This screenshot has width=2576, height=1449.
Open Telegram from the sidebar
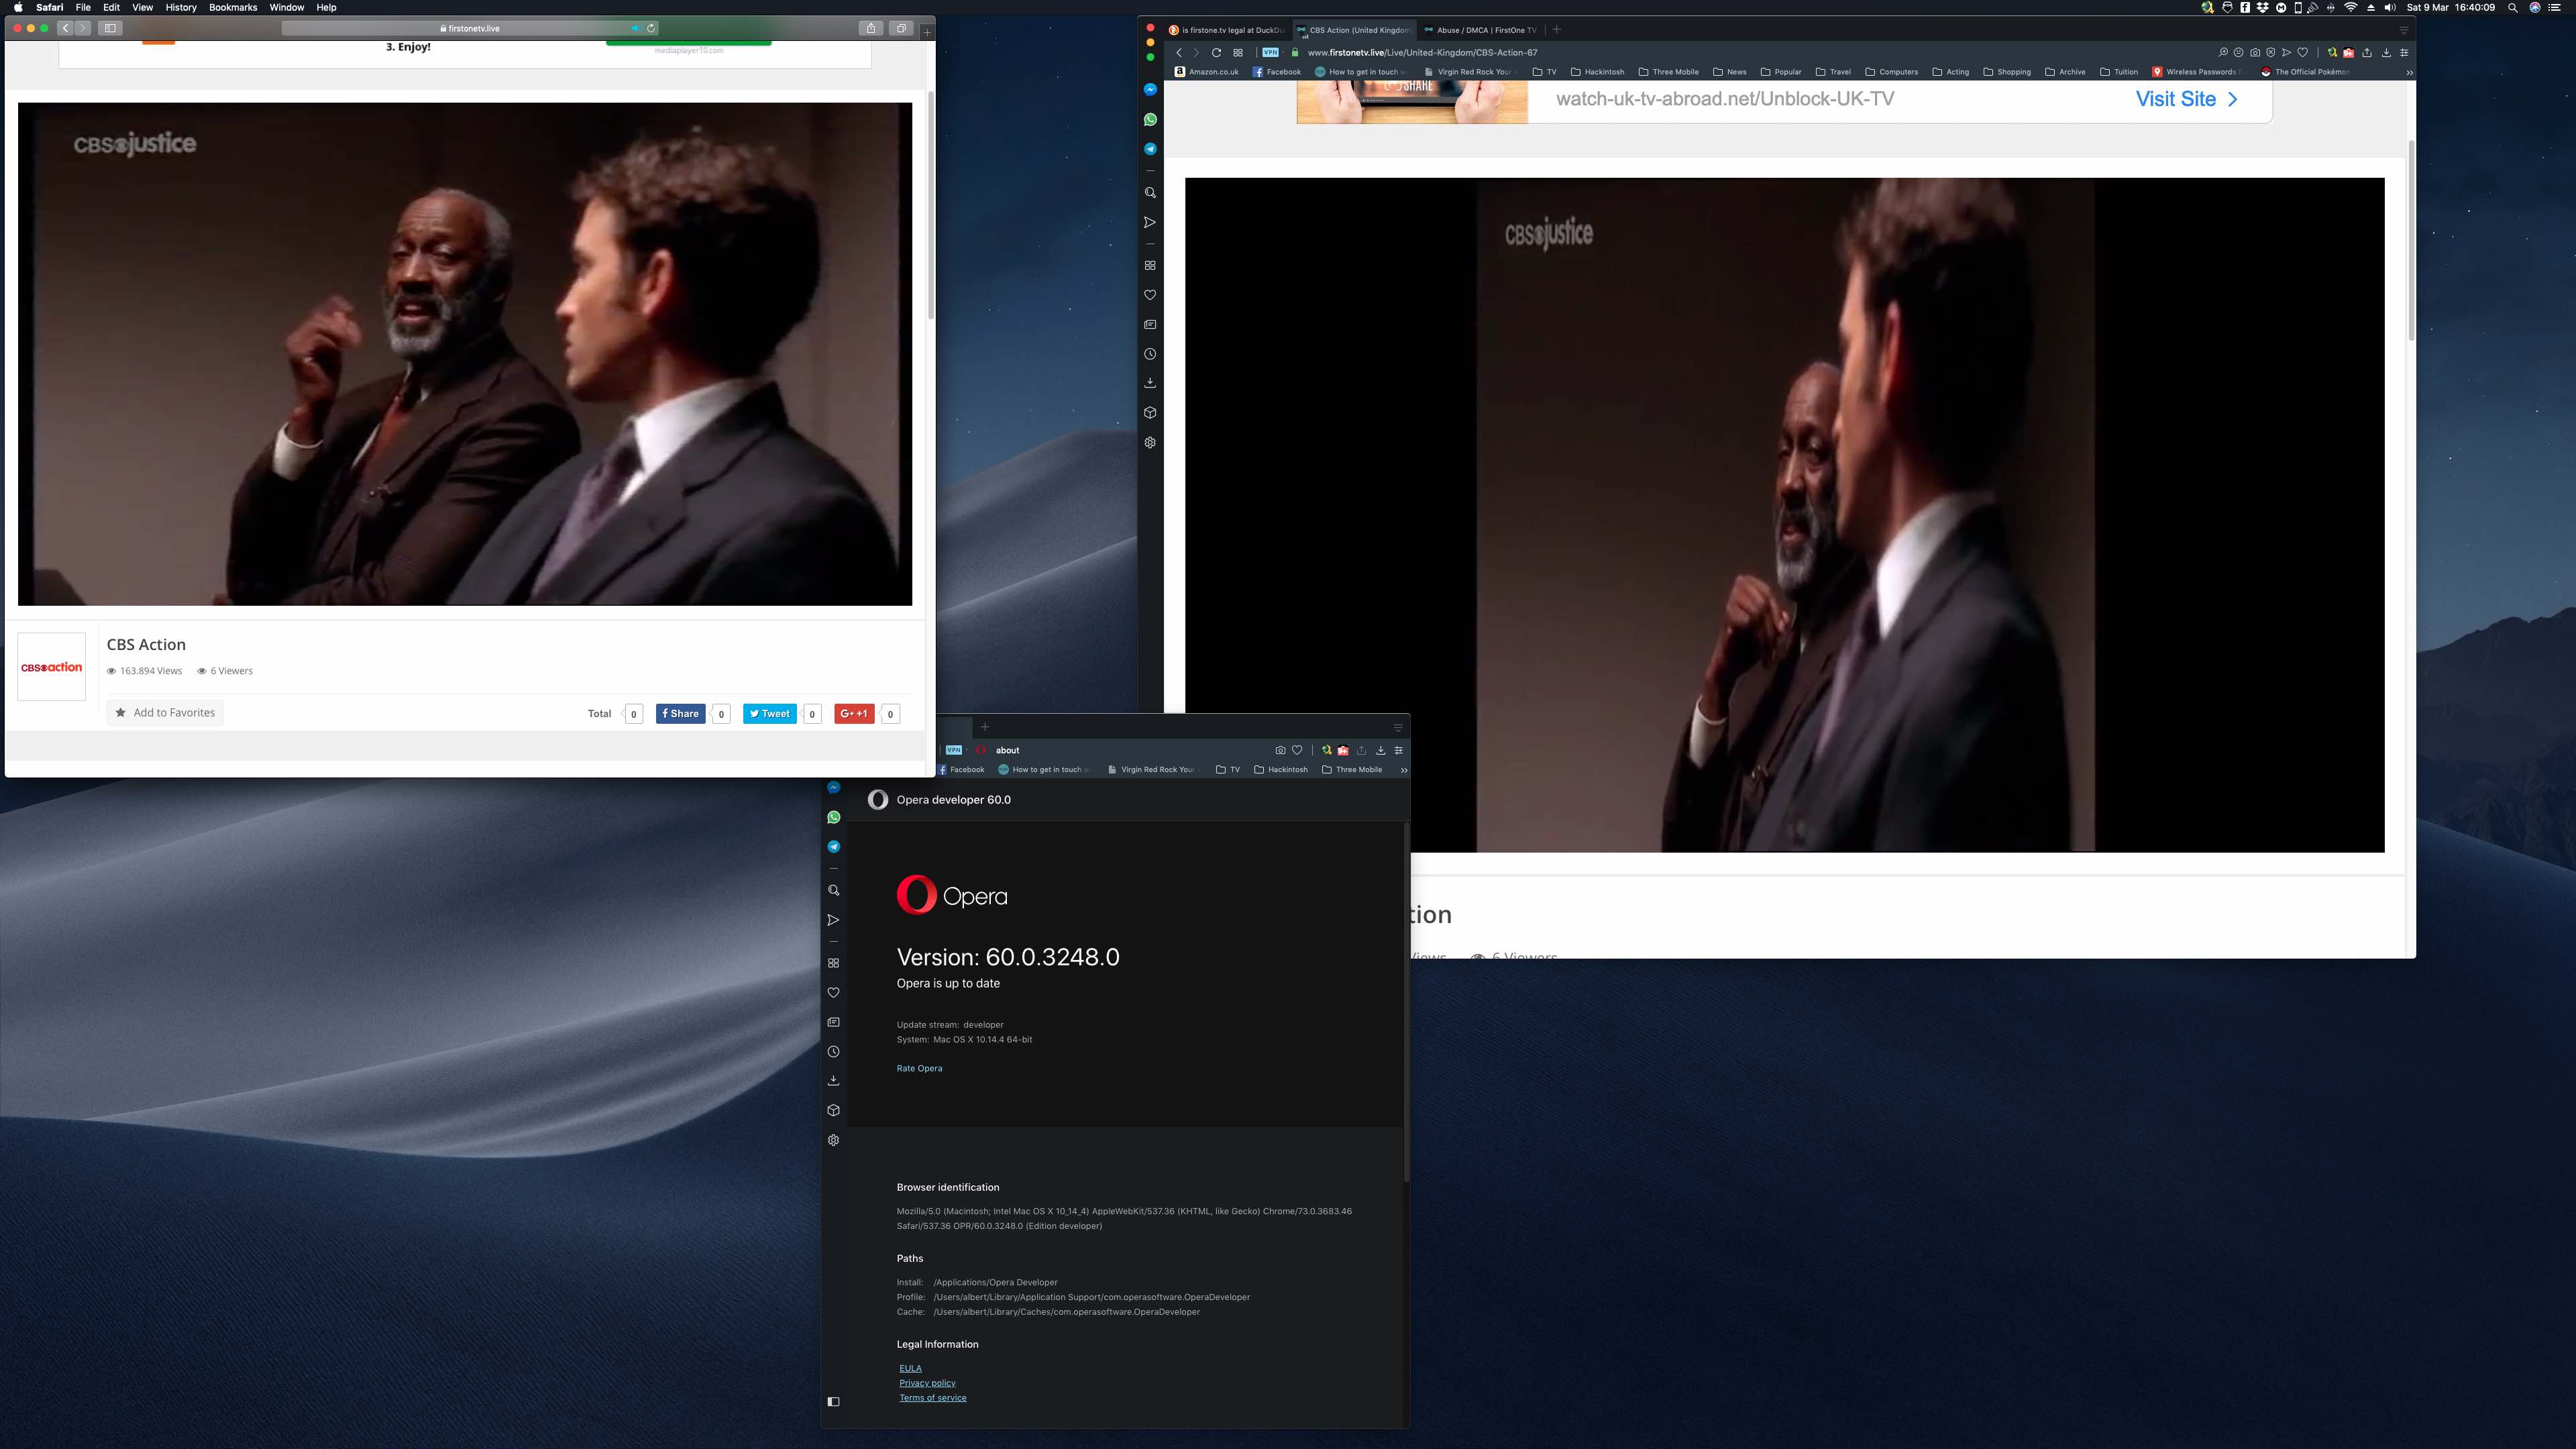1150,147
